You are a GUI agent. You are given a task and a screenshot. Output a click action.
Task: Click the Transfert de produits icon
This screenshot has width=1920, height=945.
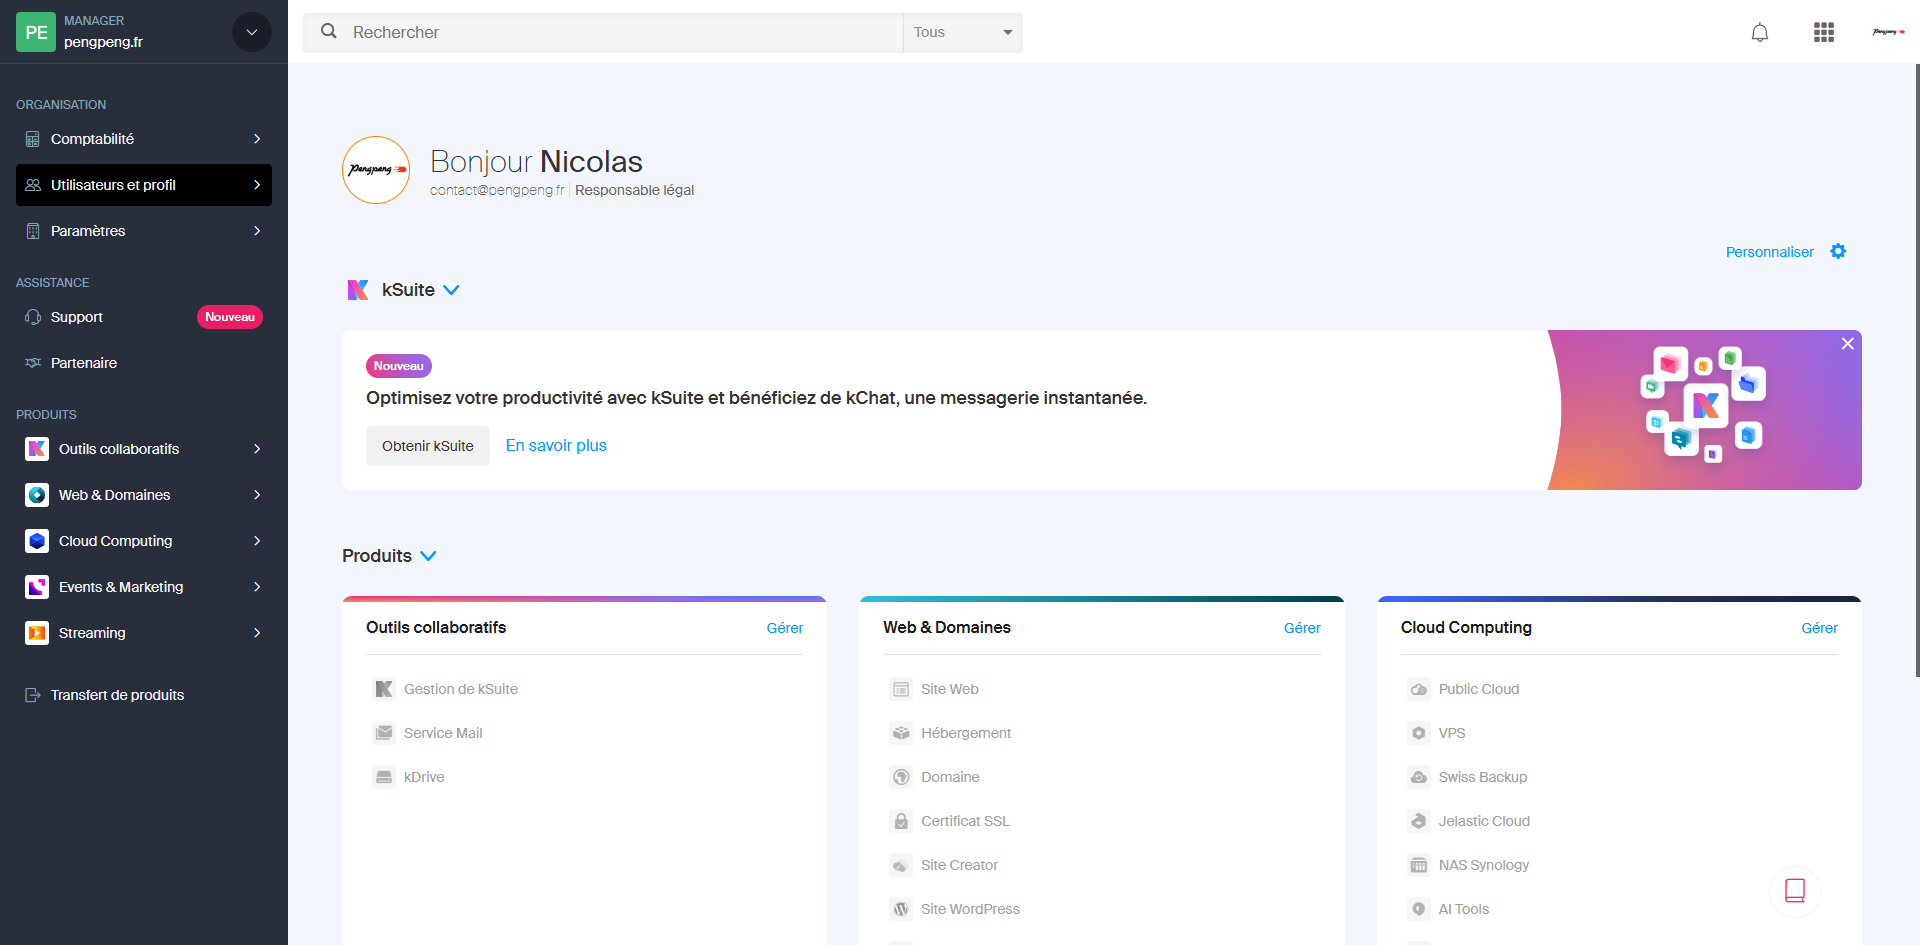[33, 695]
